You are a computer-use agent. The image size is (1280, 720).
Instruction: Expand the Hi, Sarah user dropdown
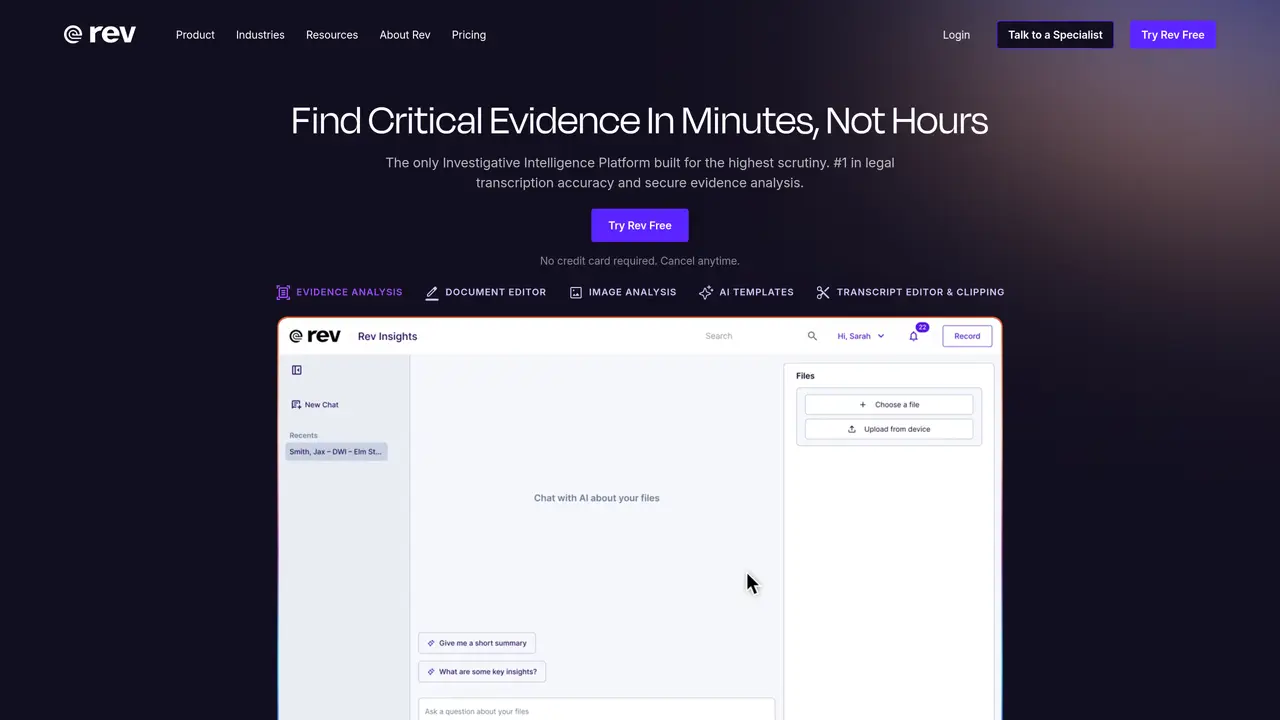pyautogui.click(x=861, y=336)
